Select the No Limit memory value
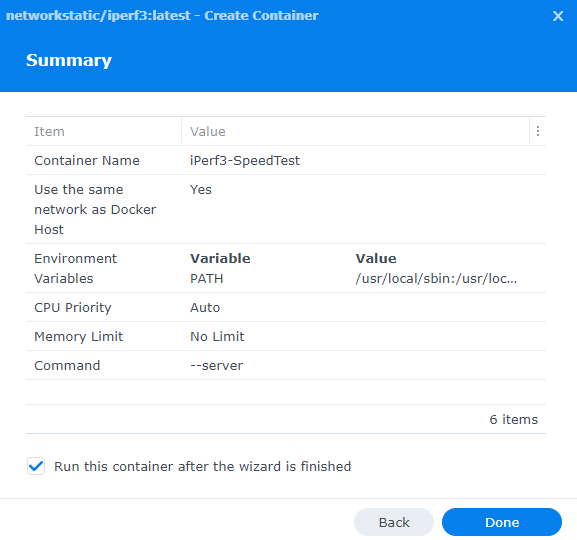The width and height of the screenshot is (577, 540). point(217,336)
